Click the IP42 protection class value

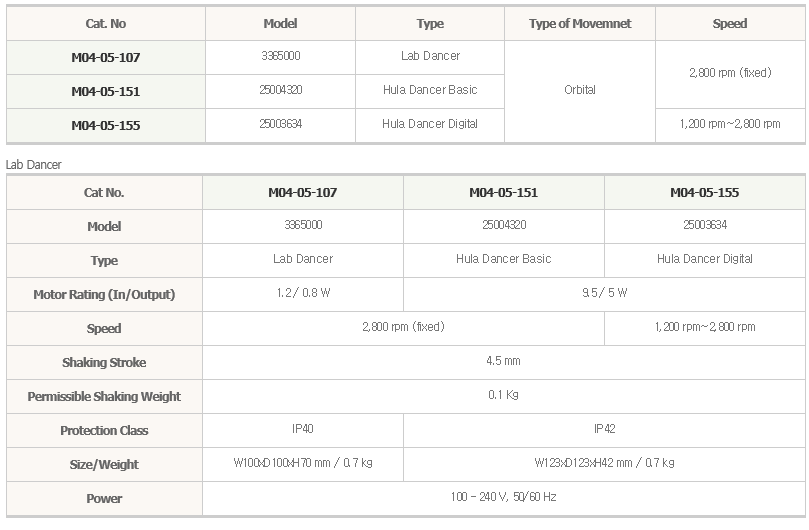pos(604,429)
